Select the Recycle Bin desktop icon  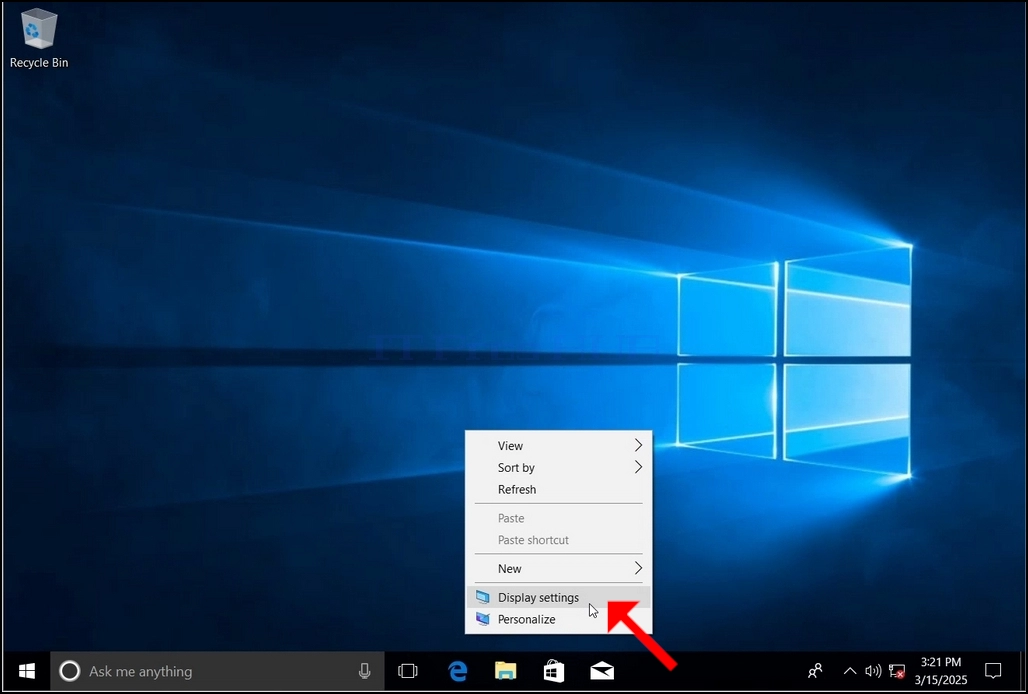pyautogui.click(x=39, y=38)
